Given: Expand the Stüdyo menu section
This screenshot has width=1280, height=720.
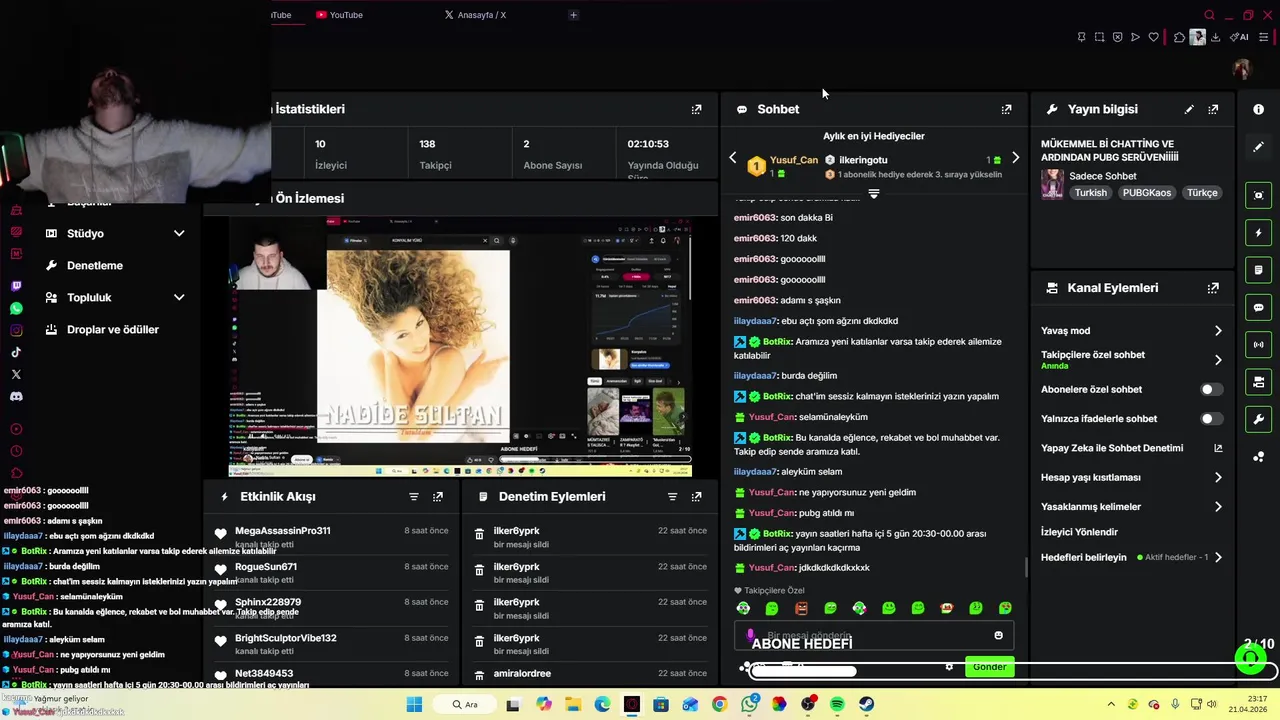Looking at the screenshot, I should point(179,233).
